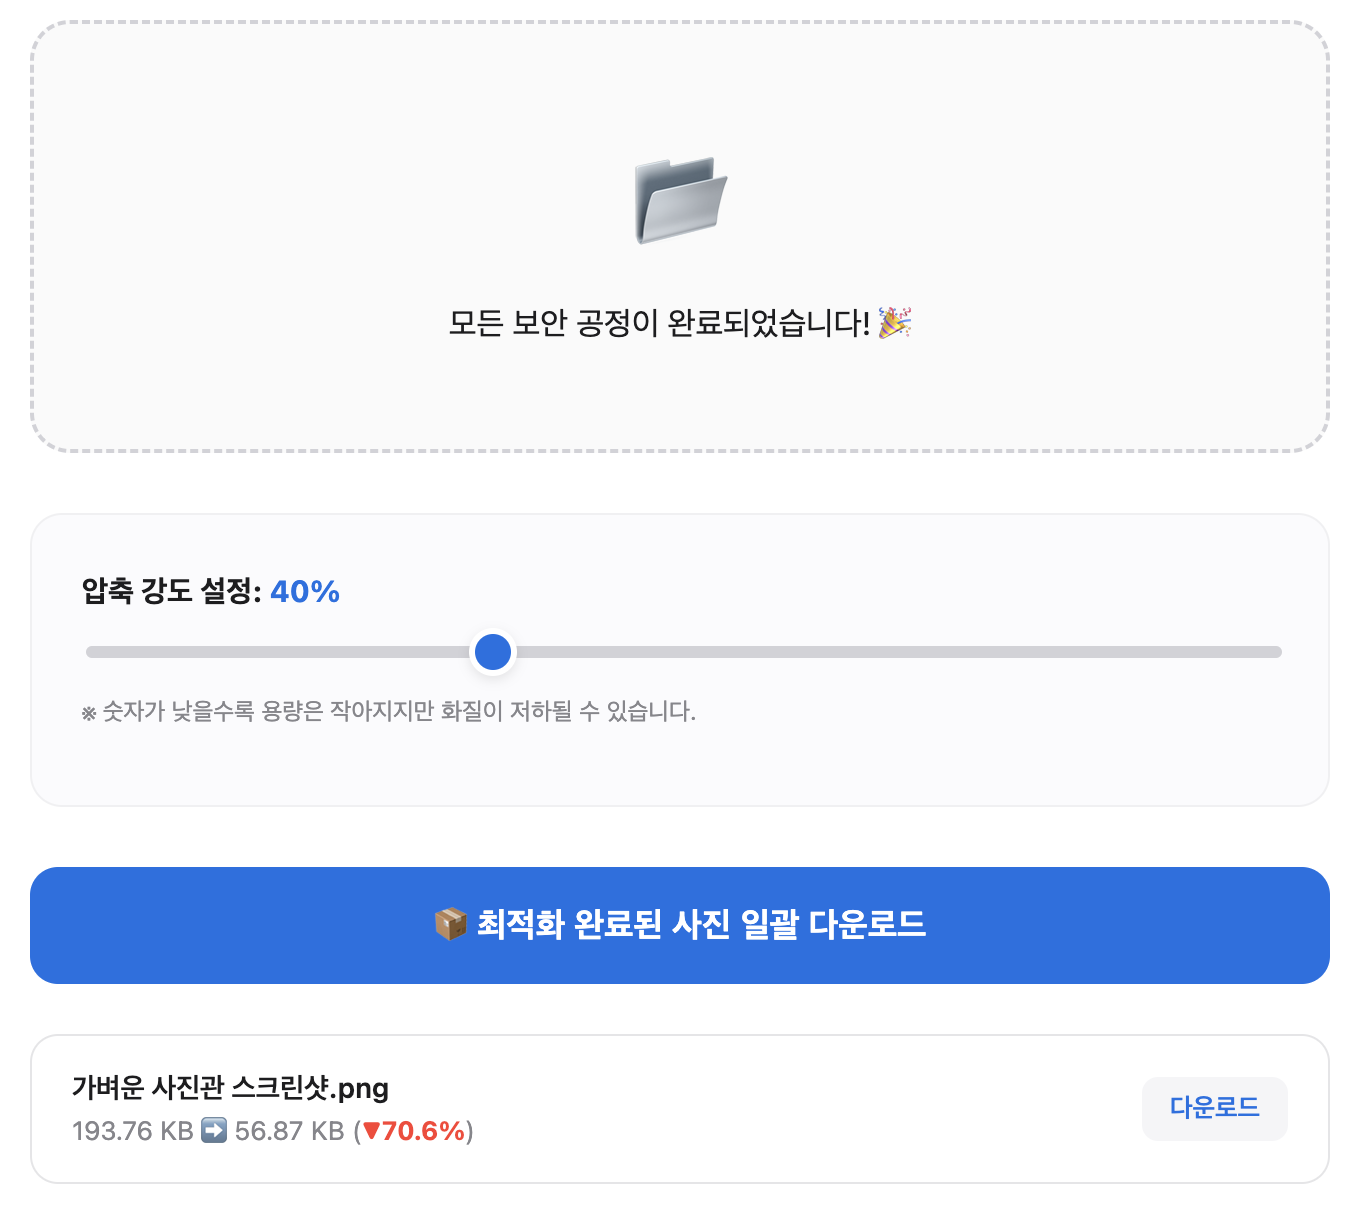Click the 193.76 KB original size text
Screen dimensions: 1368x1230
pos(131,1131)
